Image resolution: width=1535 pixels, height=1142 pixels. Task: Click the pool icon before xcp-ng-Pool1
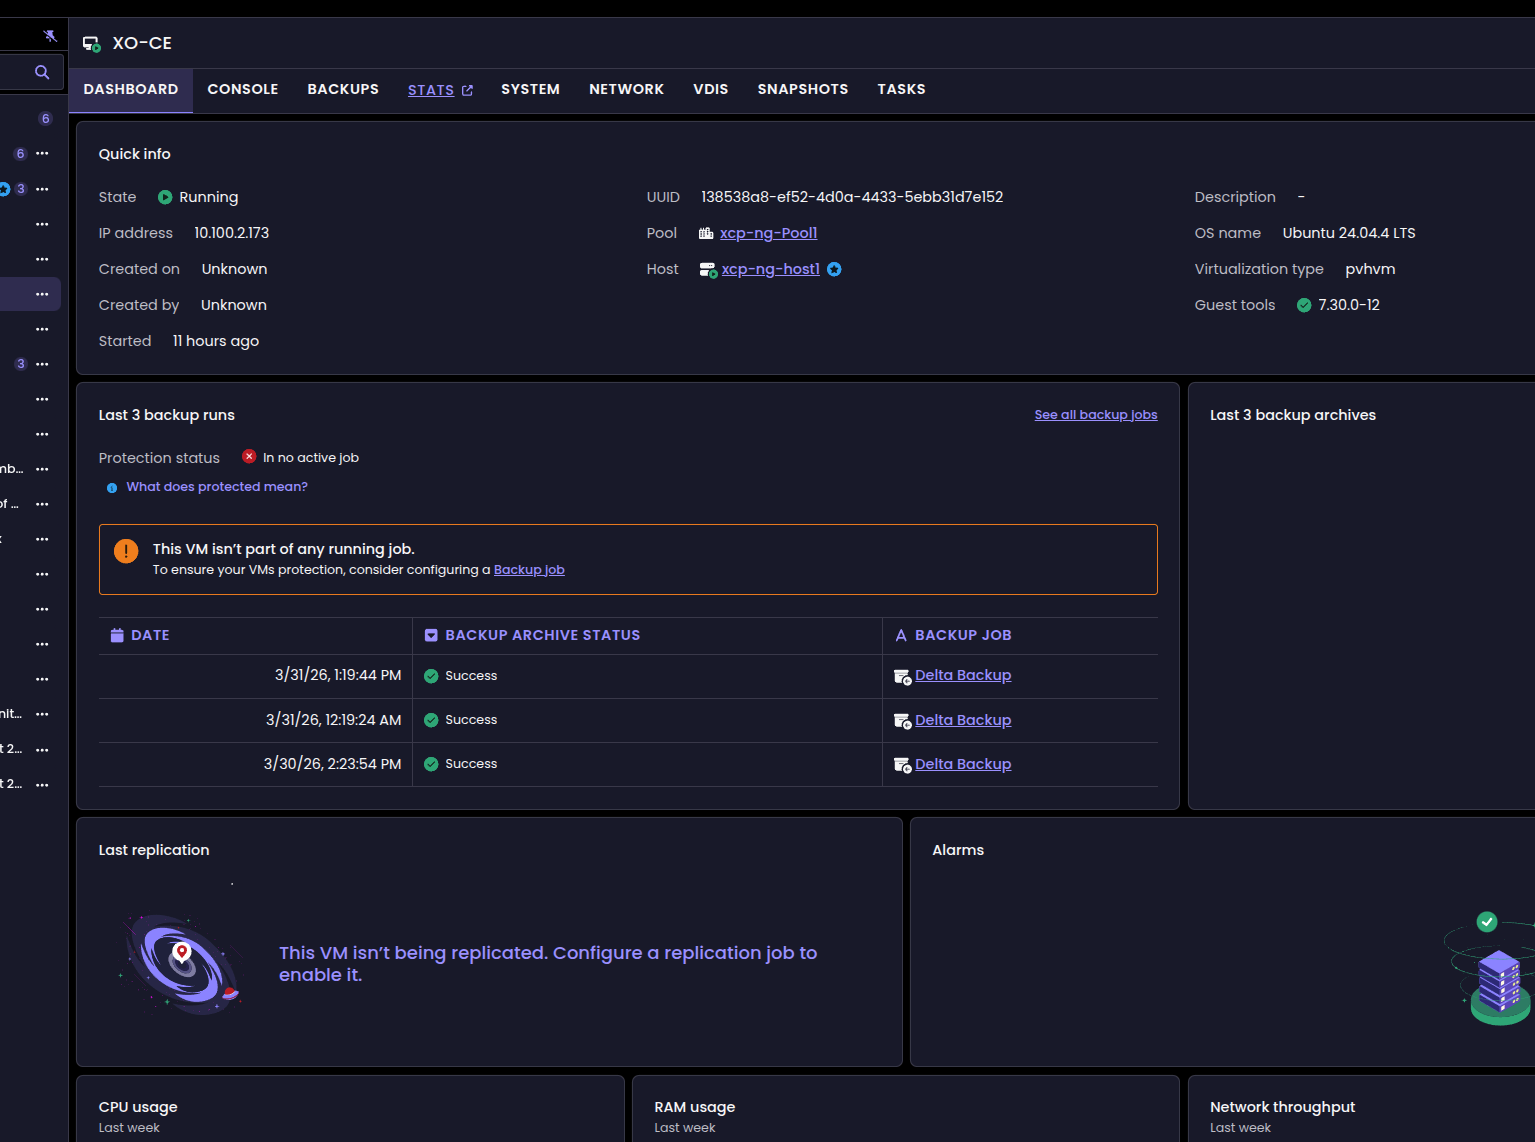tap(706, 234)
